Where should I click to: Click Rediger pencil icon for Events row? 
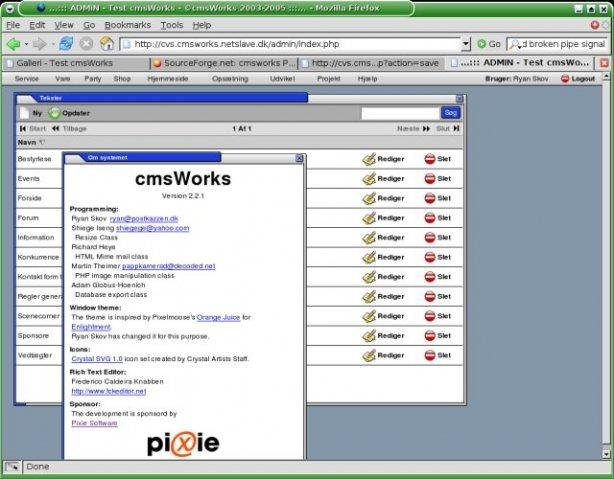coord(368,179)
